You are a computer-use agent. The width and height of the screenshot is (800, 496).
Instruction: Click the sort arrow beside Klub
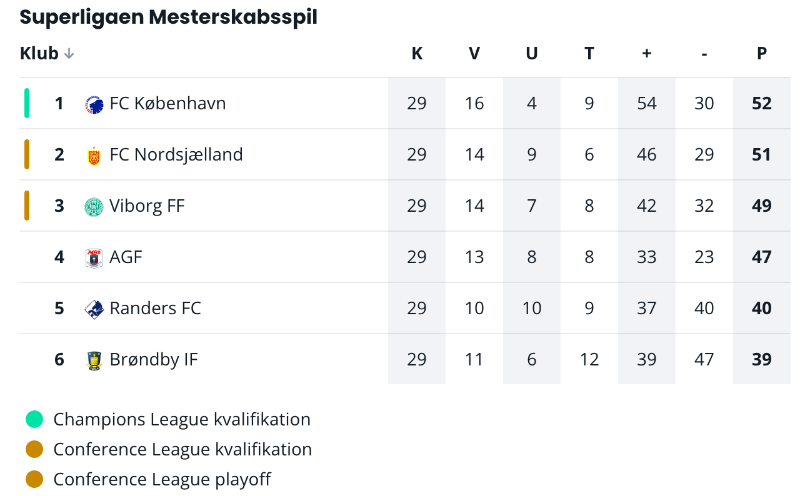[x=69, y=54]
